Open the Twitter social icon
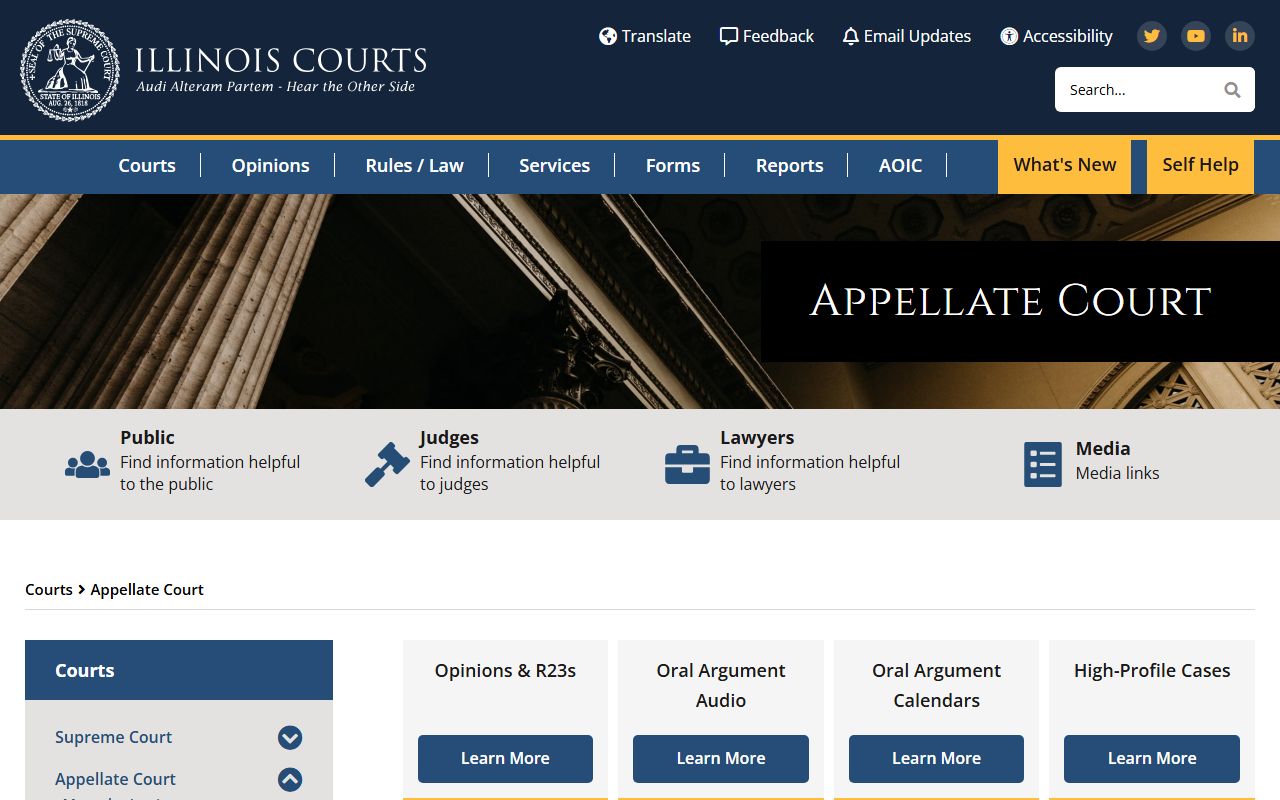The width and height of the screenshot is (1280, 800). tap(1152, 36)
